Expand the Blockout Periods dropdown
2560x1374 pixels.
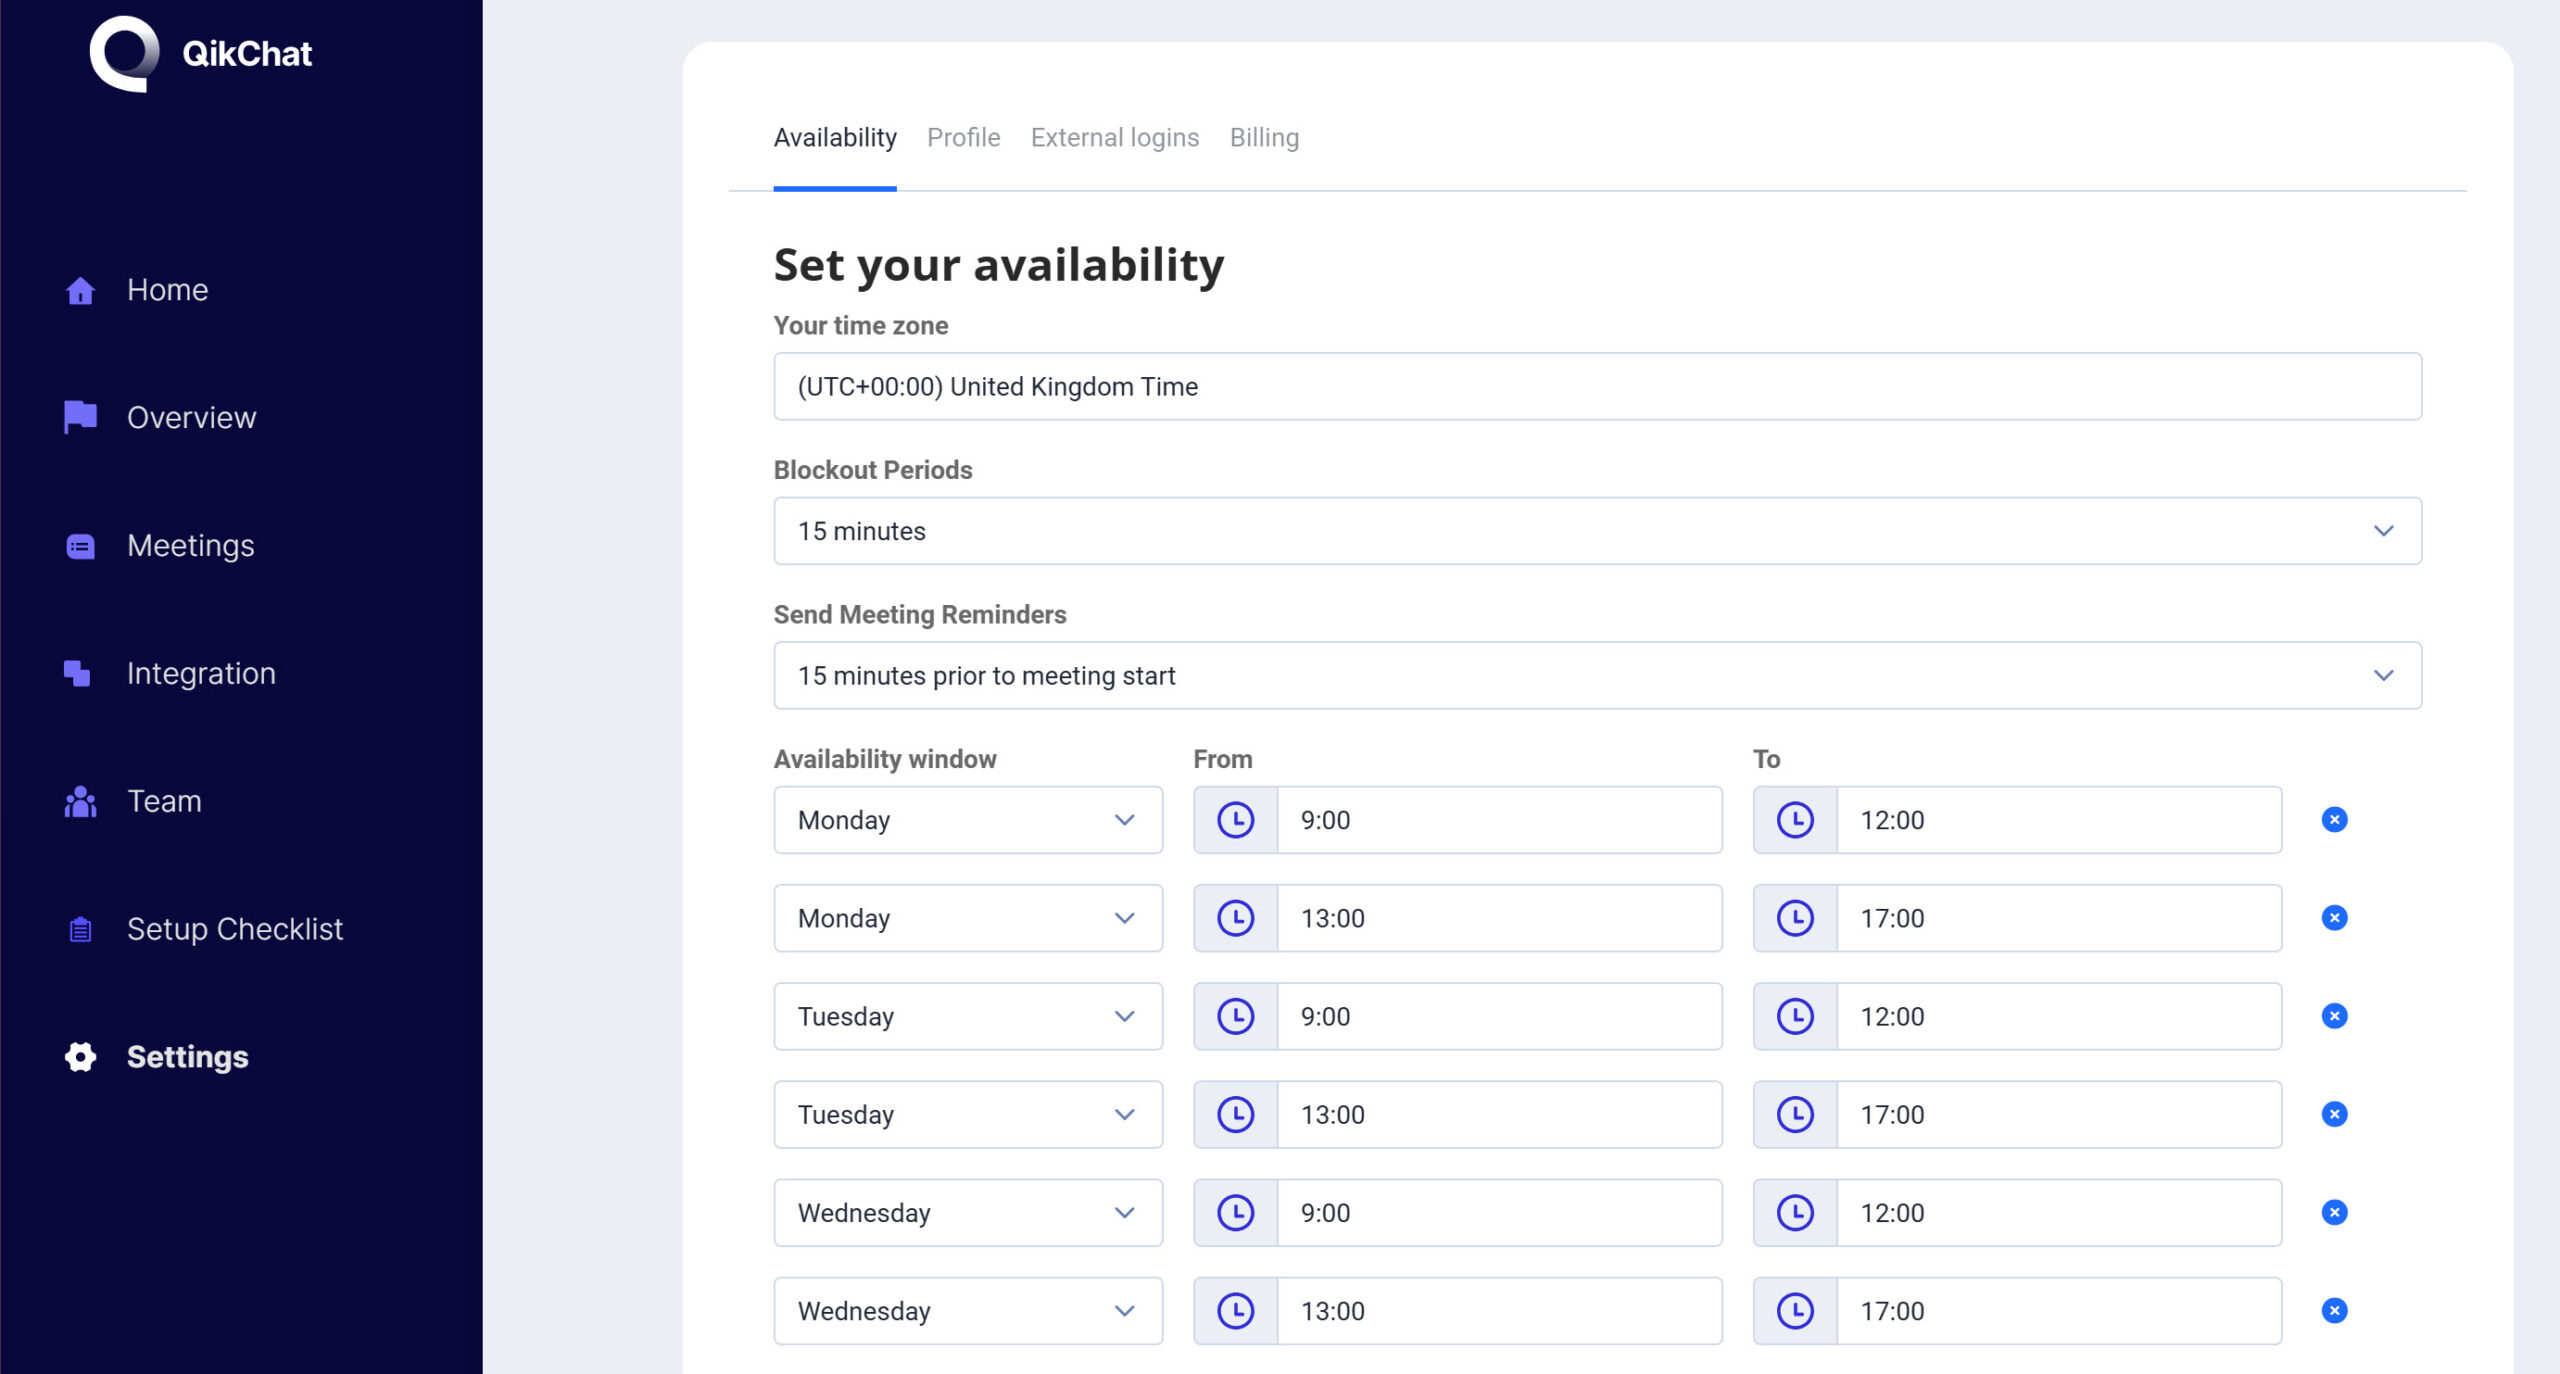pyautogui.click(x=1597, y=531)
